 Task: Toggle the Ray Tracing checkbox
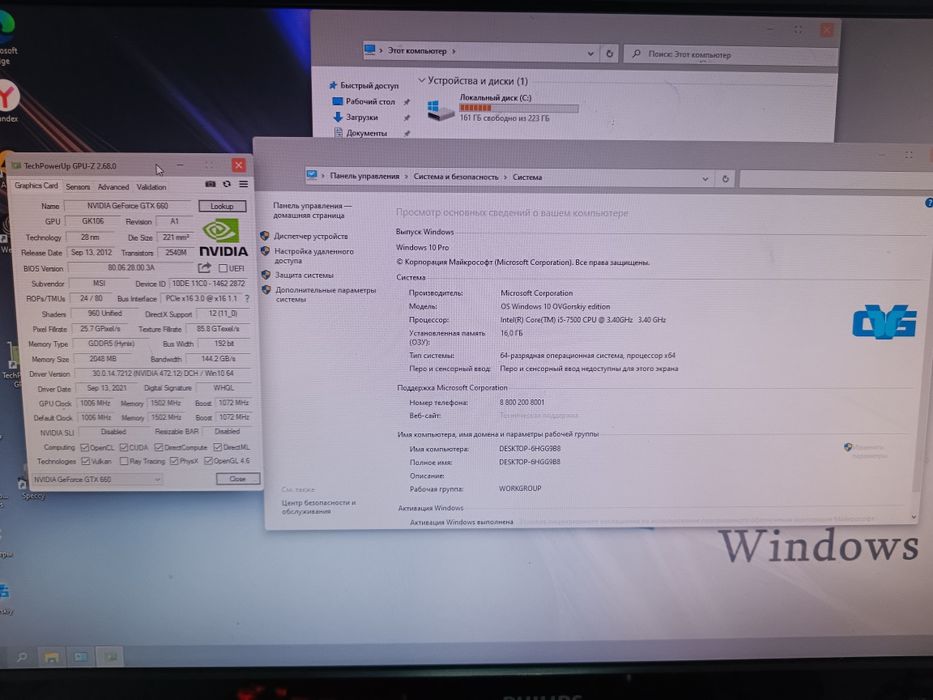(124, 461)
